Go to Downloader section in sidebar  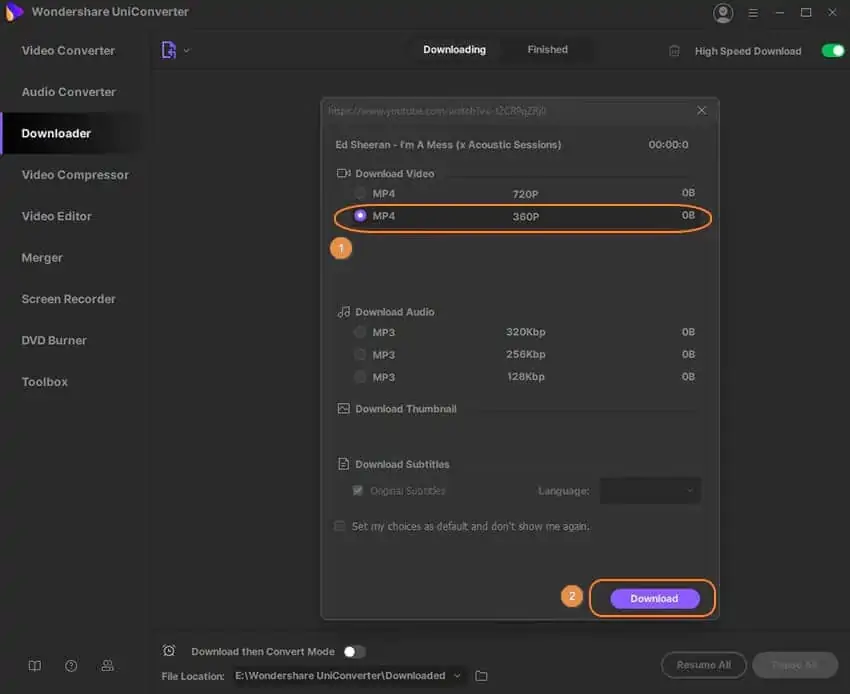[x=56, y=133]
